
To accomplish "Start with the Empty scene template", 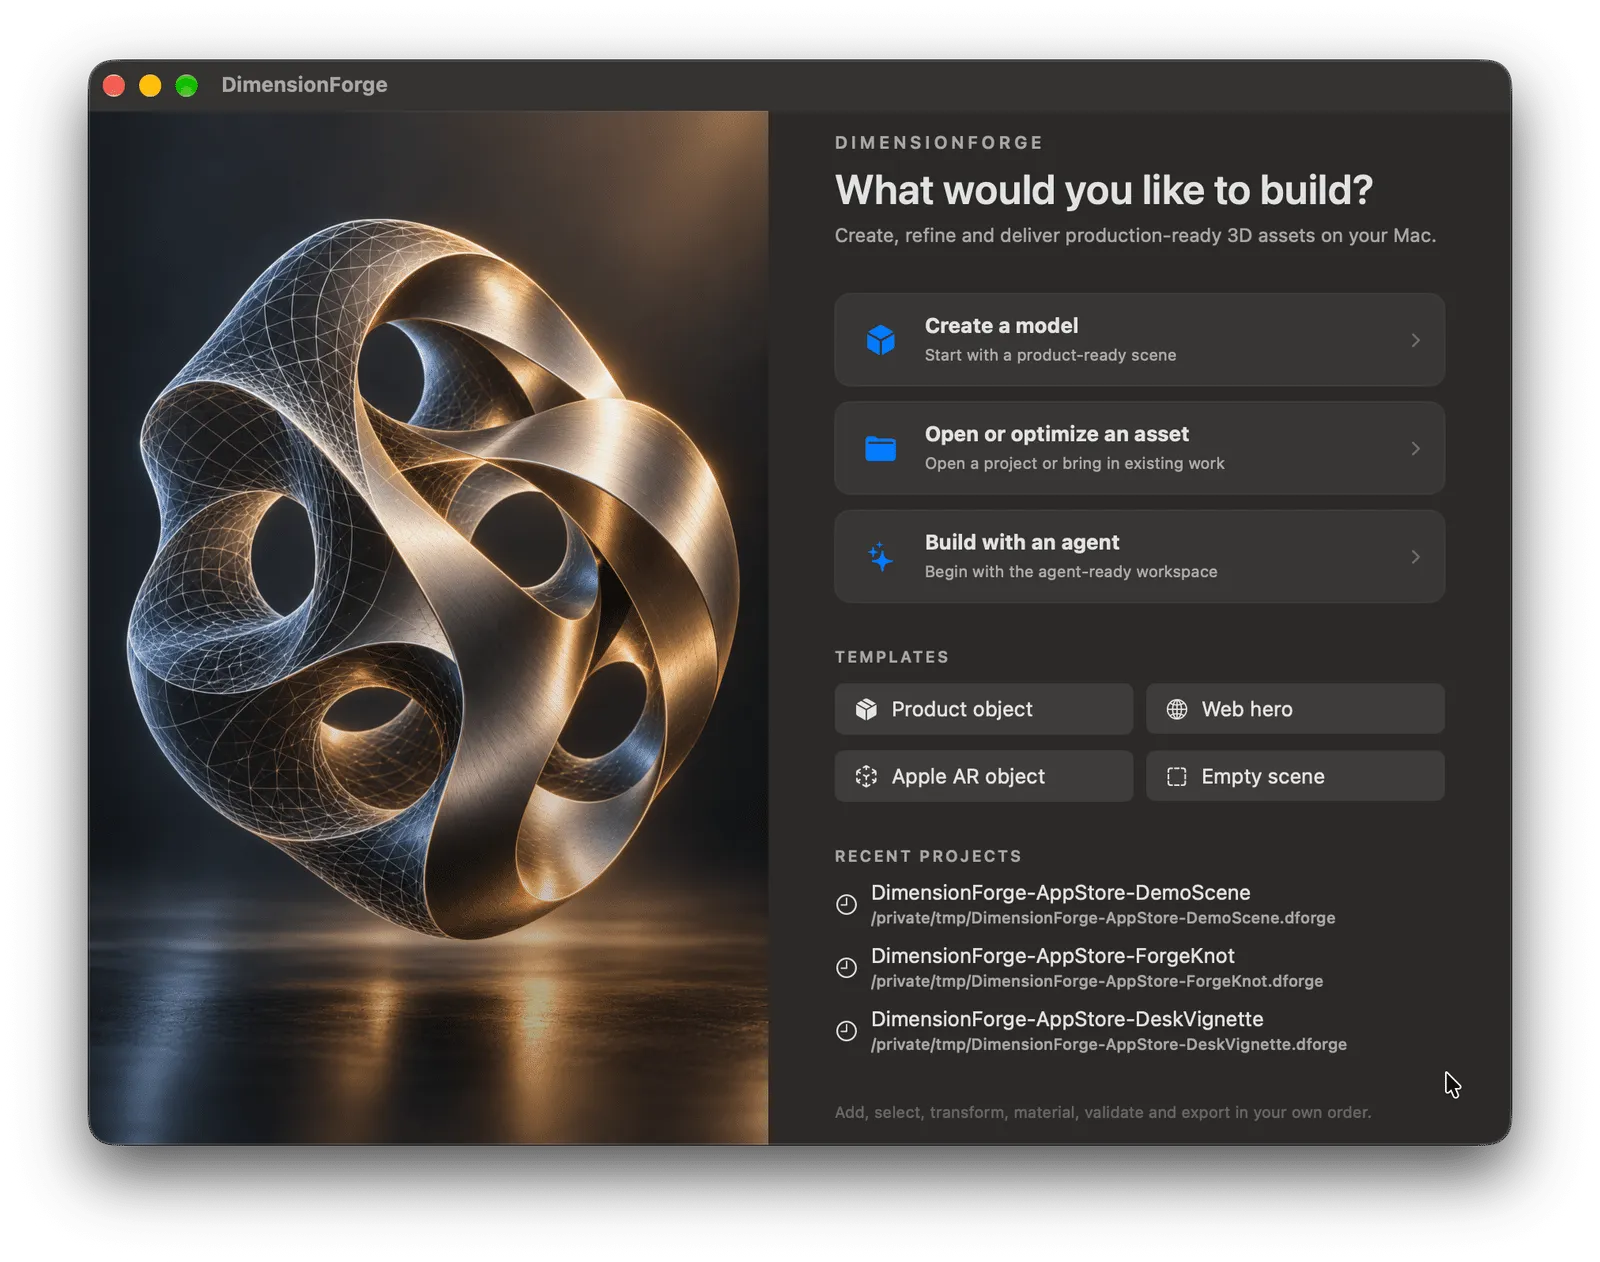I will (1295, 776).
